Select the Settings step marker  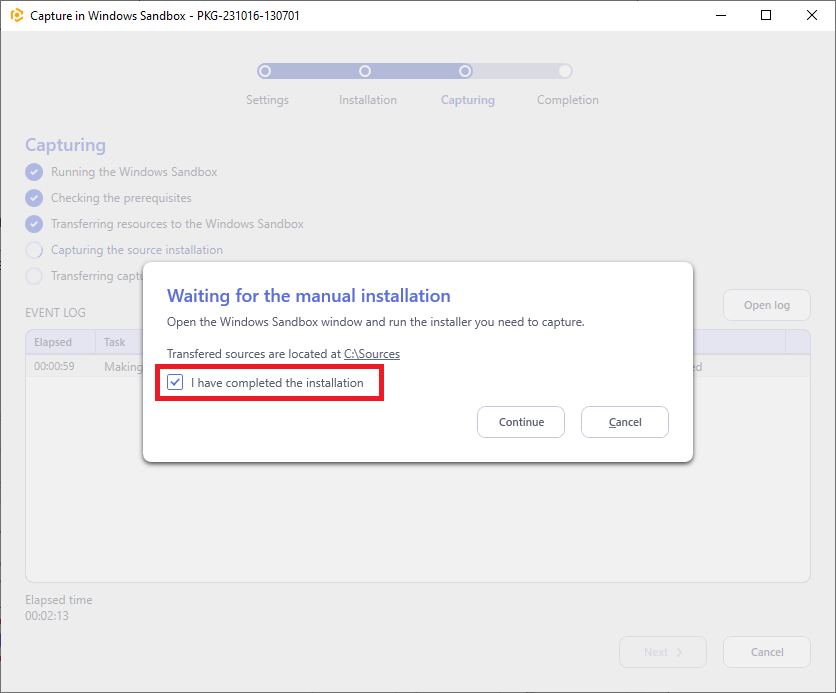pos(265,71)
